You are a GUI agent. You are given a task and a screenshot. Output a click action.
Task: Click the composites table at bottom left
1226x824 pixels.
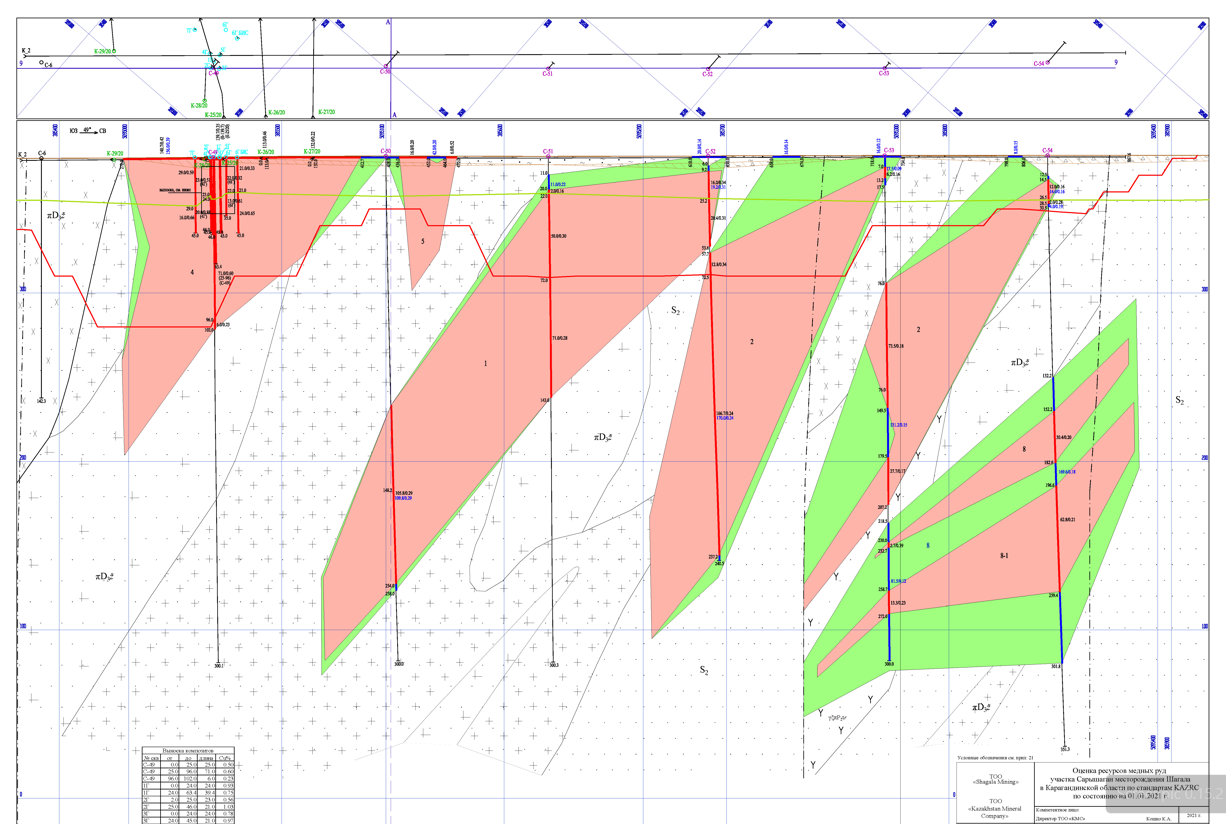189,785
